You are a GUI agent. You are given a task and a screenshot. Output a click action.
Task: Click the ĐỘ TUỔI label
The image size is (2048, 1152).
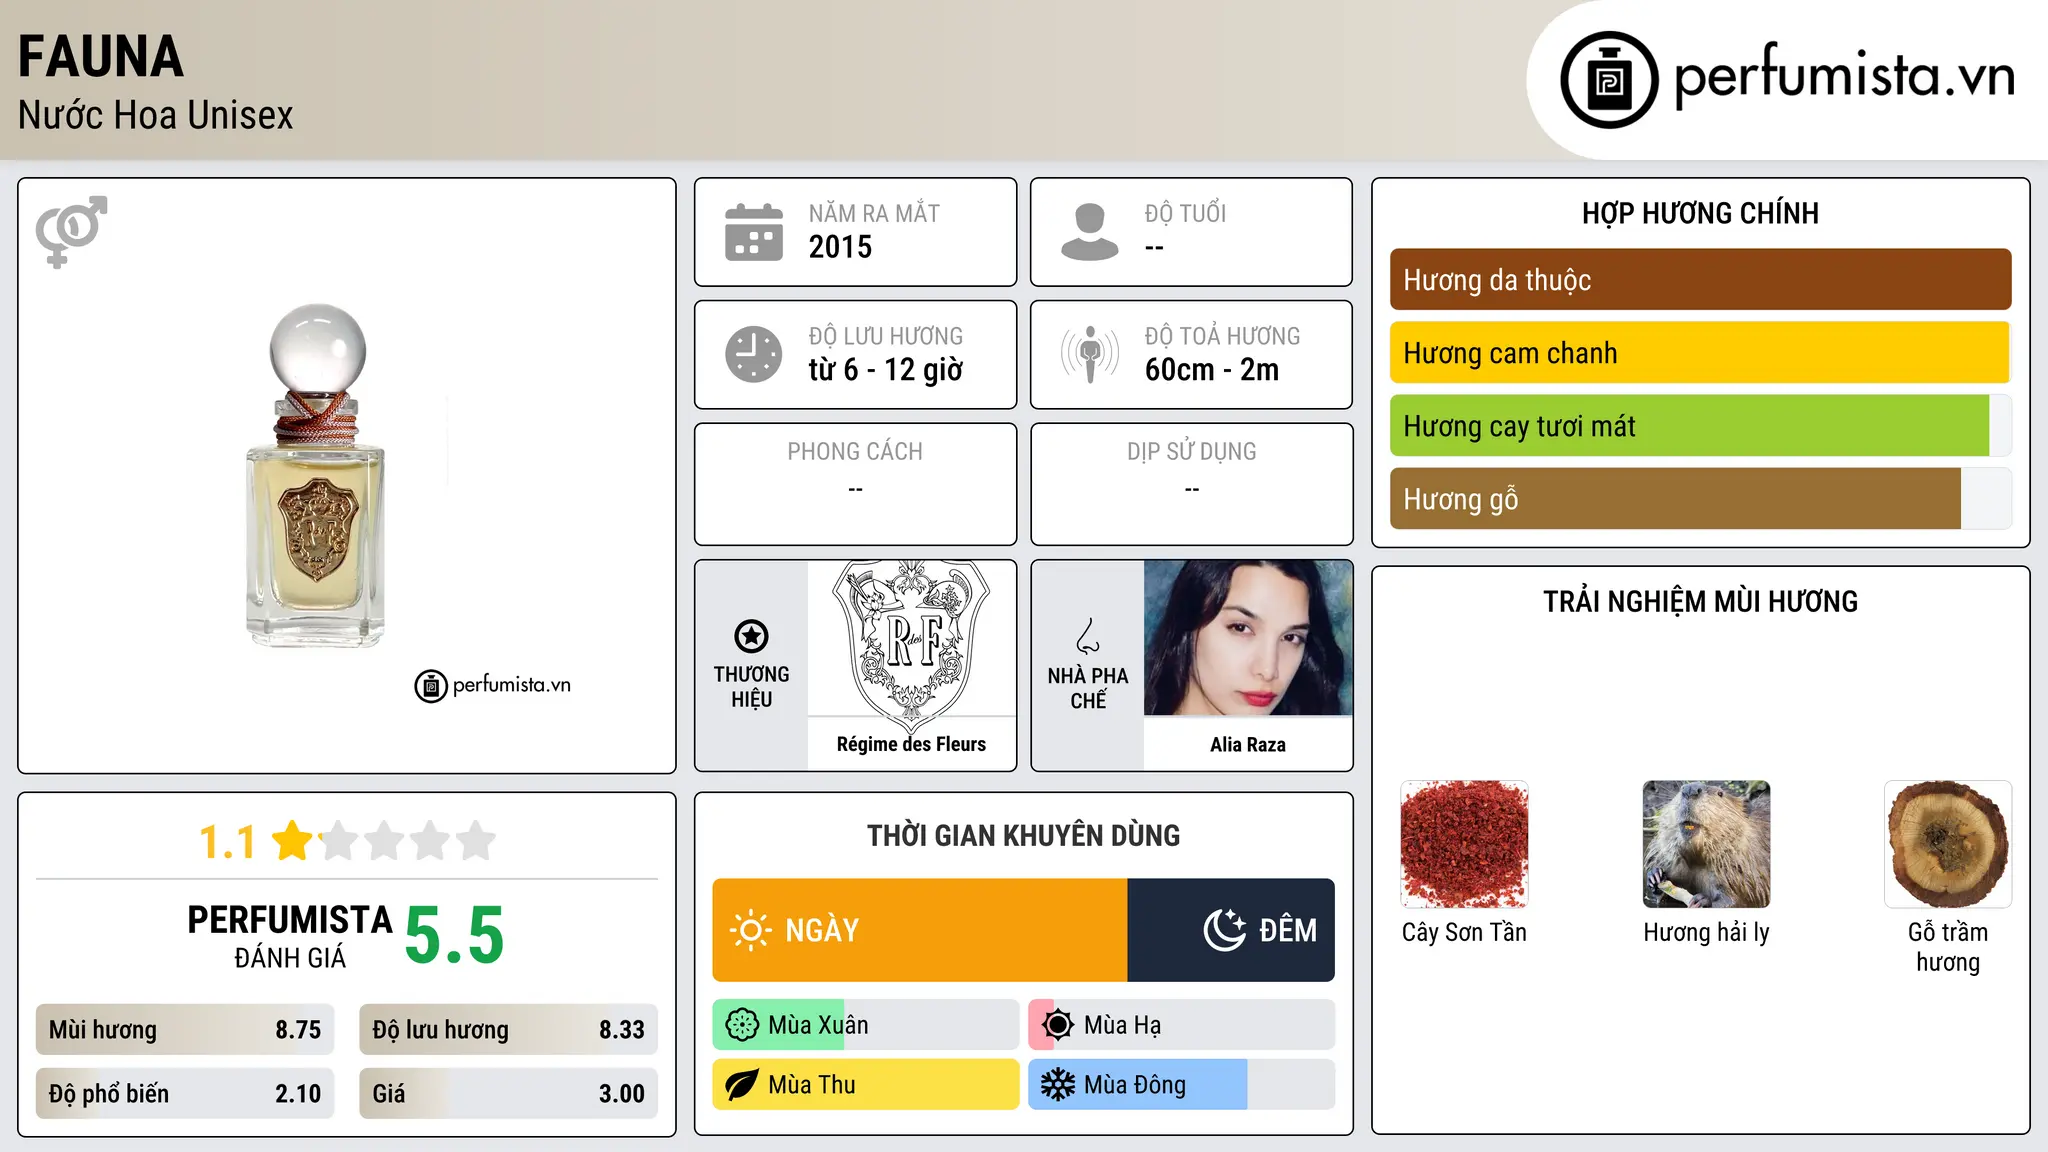[x=1185, y=213]
